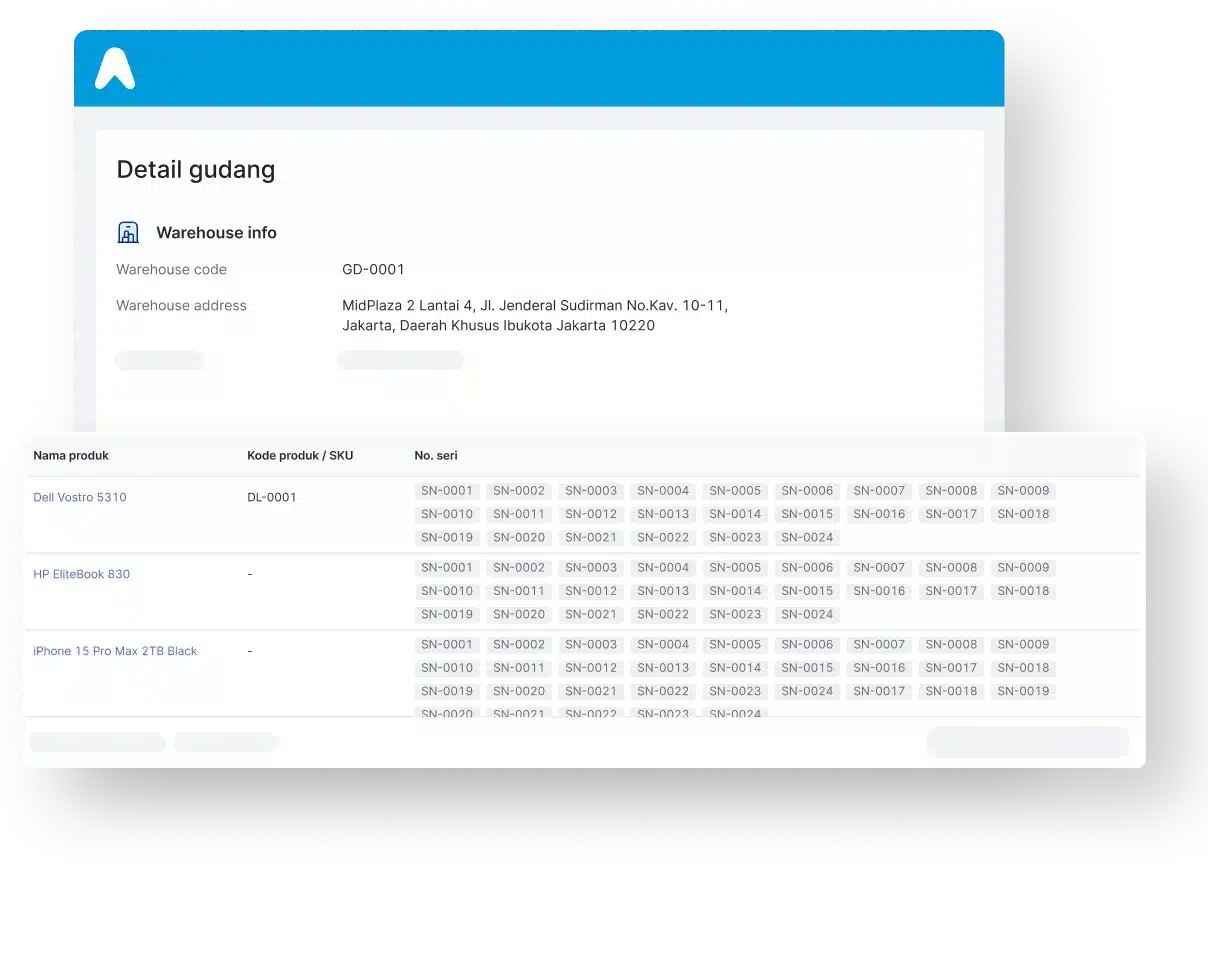Open iPhone 15 Pro Max 2TB Black
Image resolution: width=1208 pixels, height=958 pixels.
click(115, 651)
